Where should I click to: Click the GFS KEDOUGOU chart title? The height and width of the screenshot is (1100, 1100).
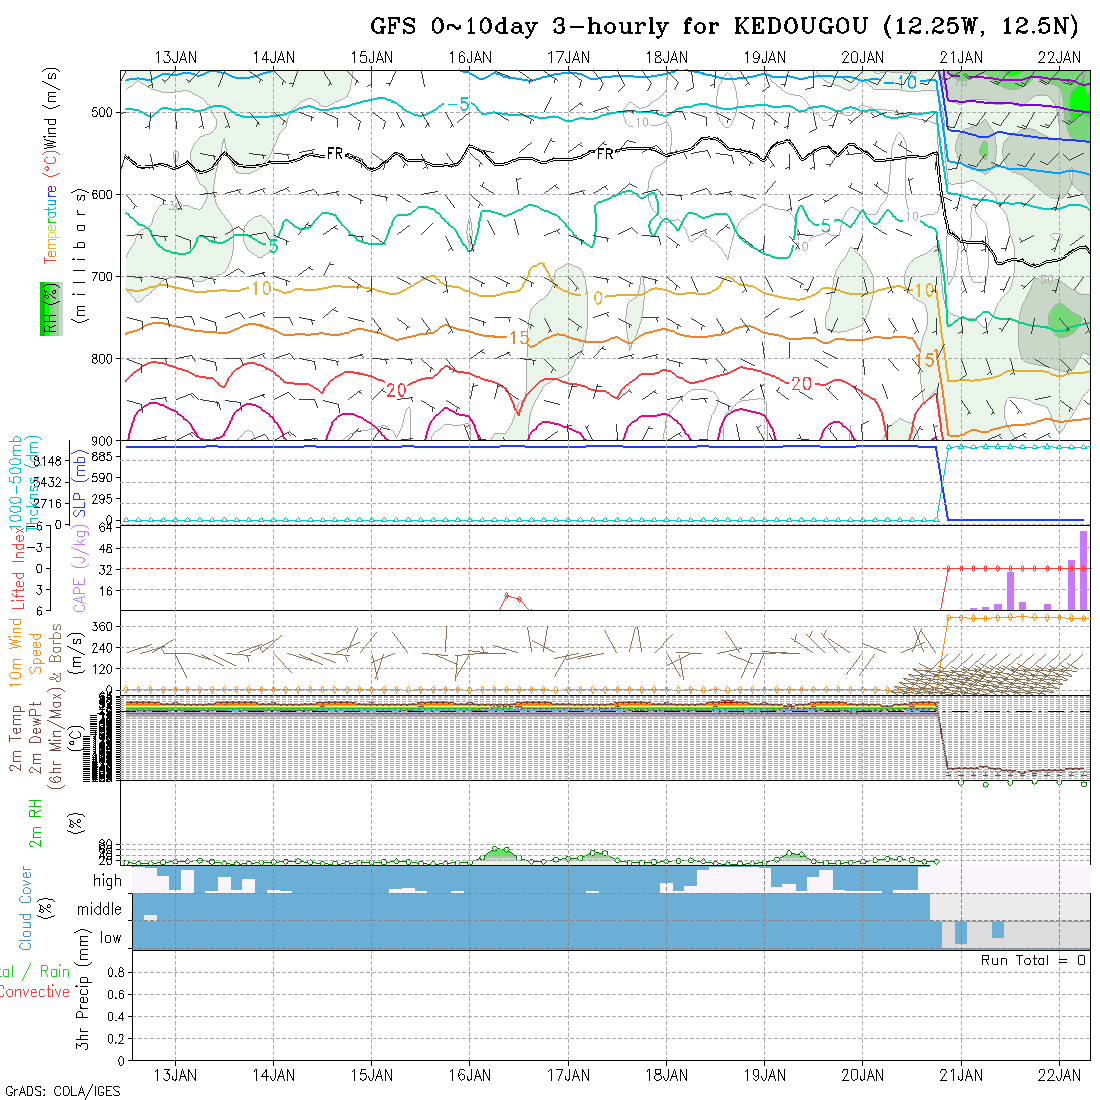729,26
